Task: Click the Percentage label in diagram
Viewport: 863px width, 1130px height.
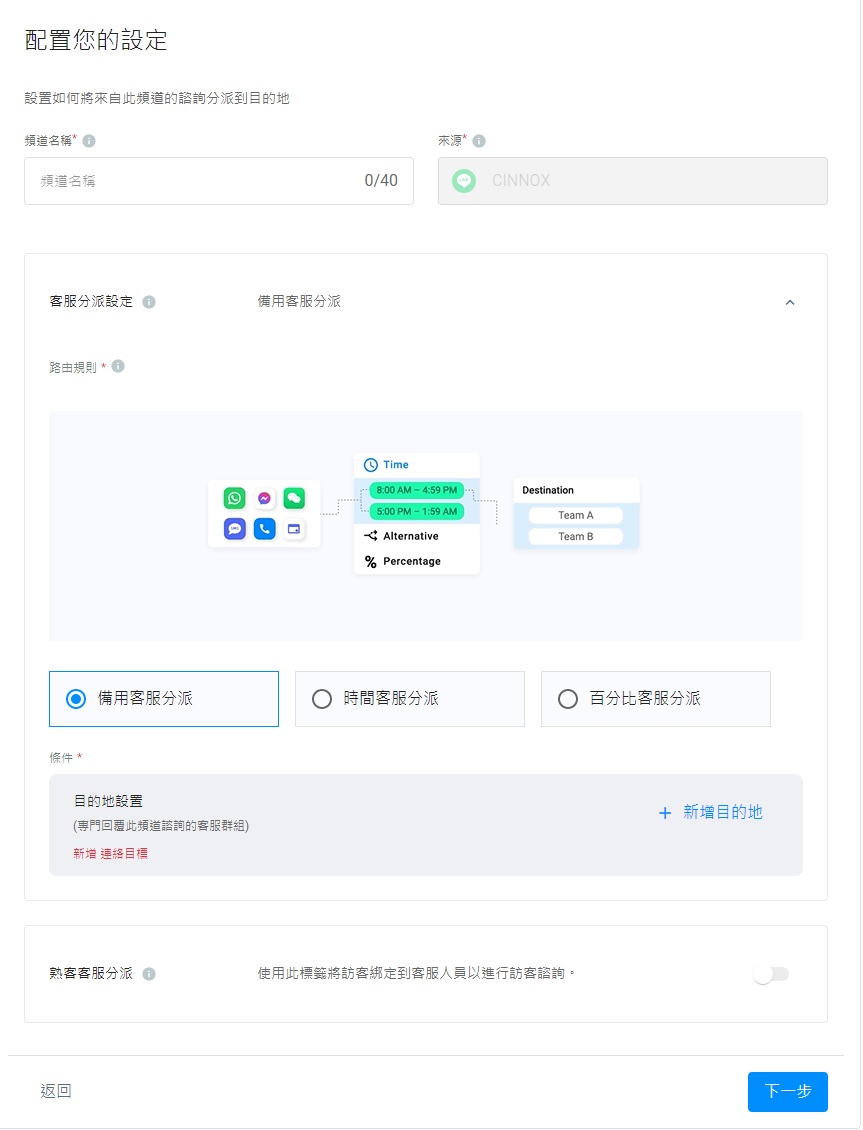Action: pyautogui.click(x=412, y=561)
